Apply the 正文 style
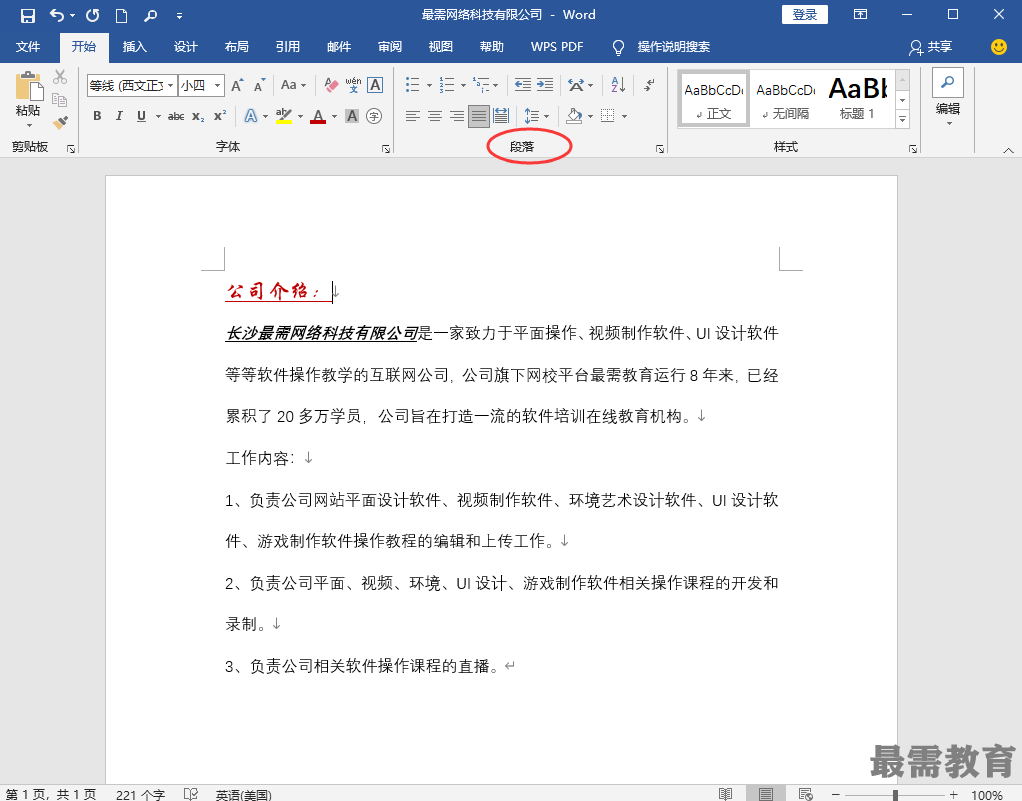The height and width of the screenshot is (801, 1022). click(714, 99)
